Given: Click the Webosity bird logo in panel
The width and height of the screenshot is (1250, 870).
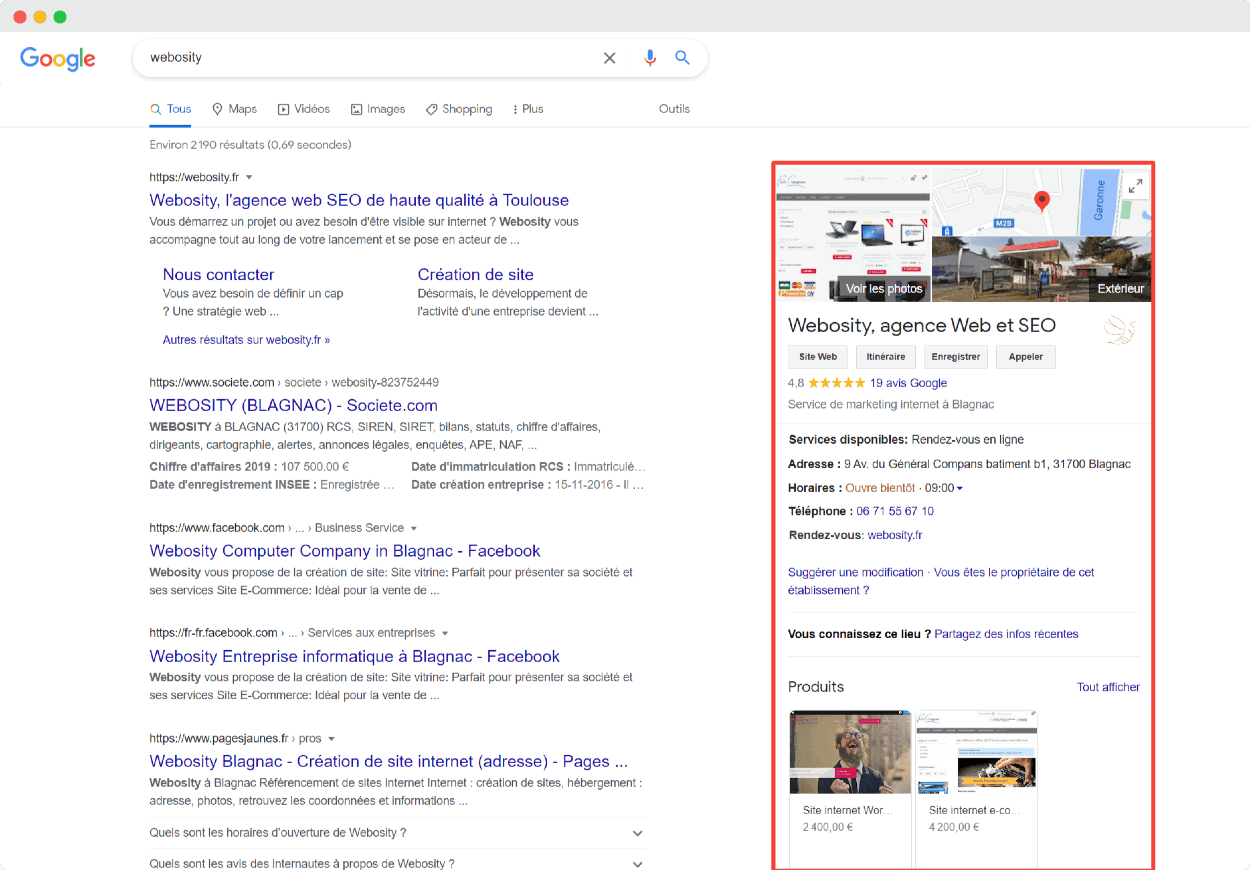Looking at the screenshot, I should pyautogui.click(x=1120, y=330).
